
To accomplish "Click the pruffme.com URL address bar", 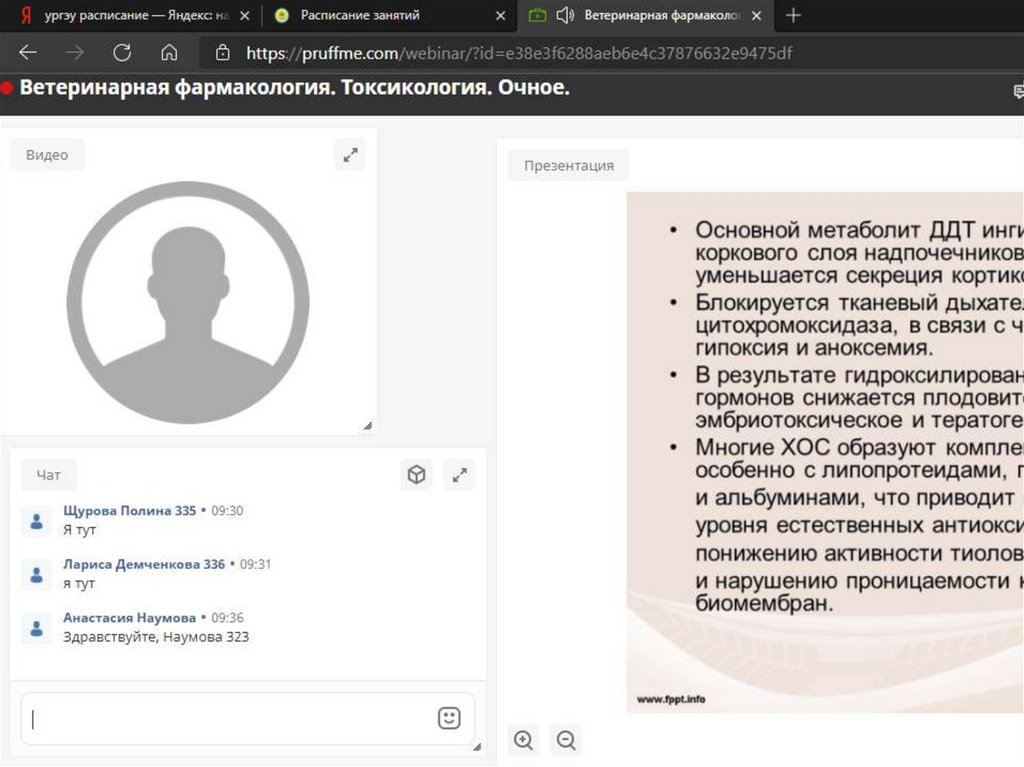I will (x=520, y=53).
